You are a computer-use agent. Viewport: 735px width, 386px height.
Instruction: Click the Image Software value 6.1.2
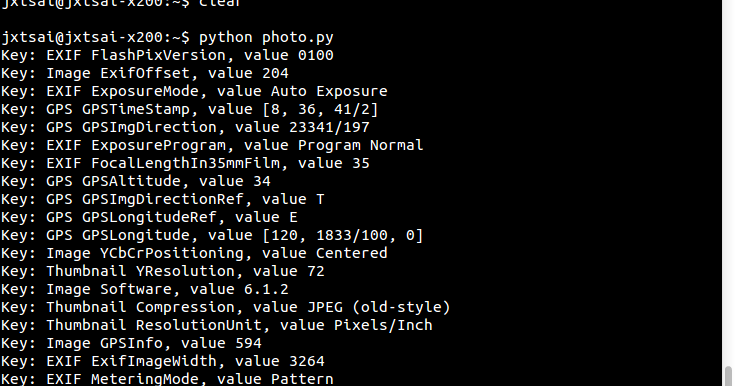click(x=266, y=289)
